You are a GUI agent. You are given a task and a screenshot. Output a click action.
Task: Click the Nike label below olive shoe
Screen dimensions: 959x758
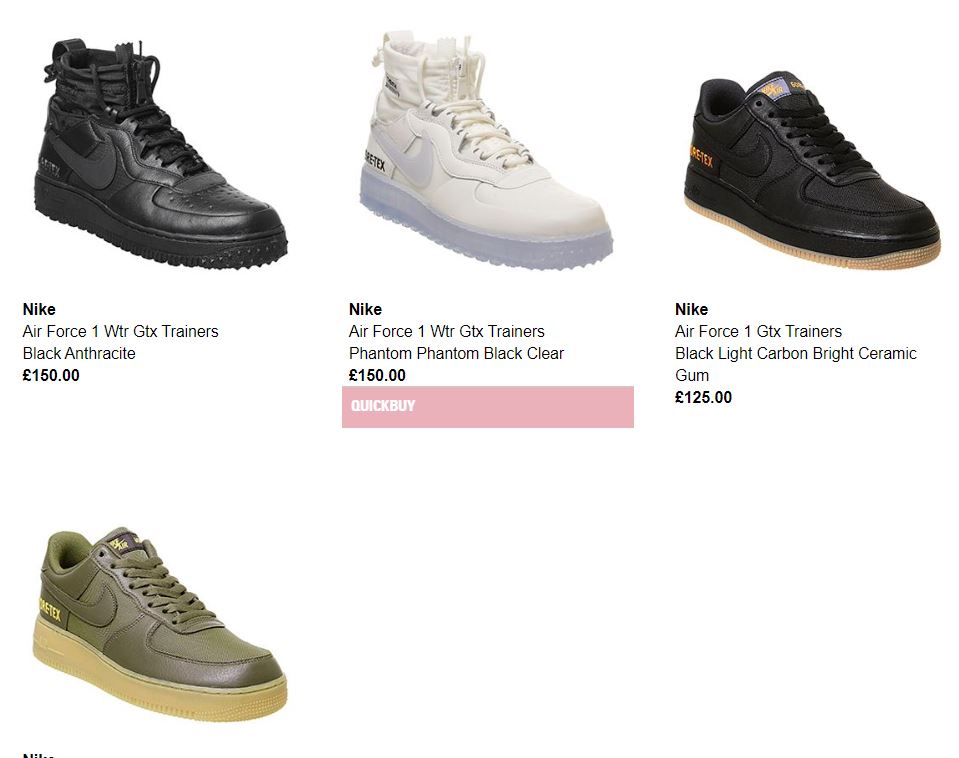click(39, 755)
